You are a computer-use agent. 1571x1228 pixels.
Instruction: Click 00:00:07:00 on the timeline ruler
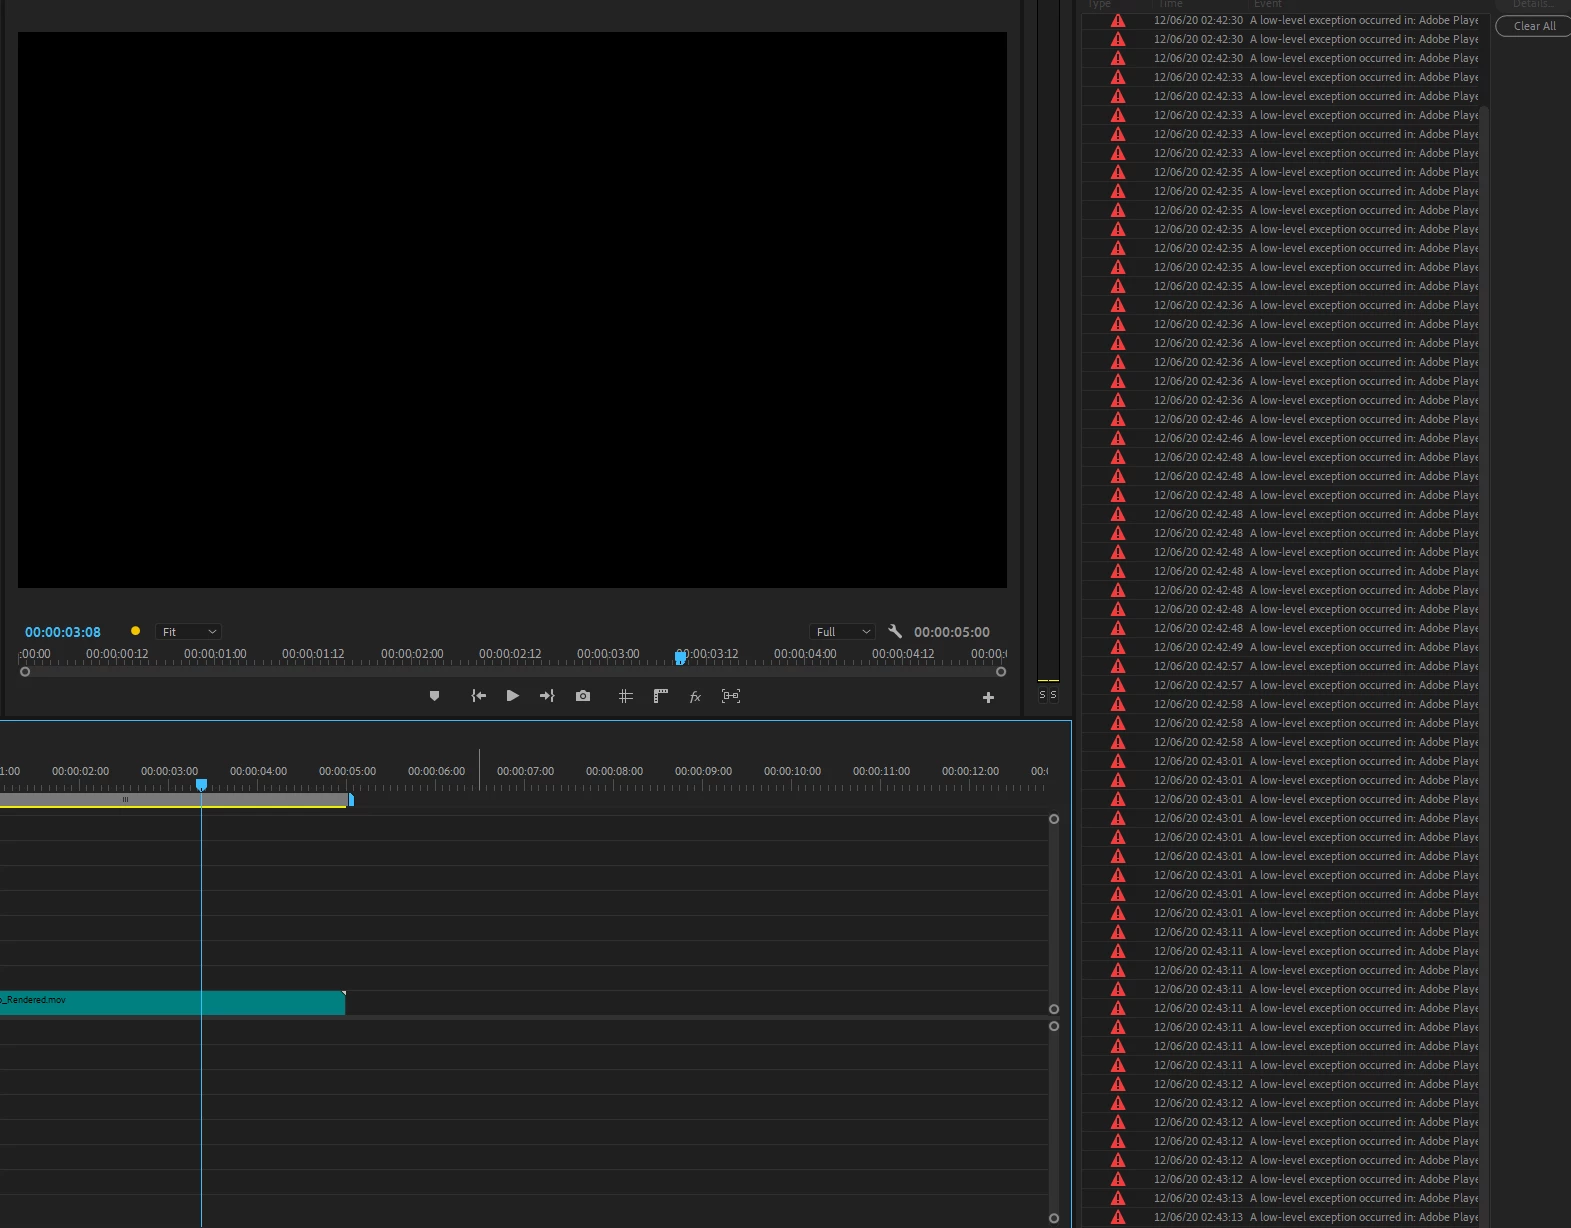525,771
